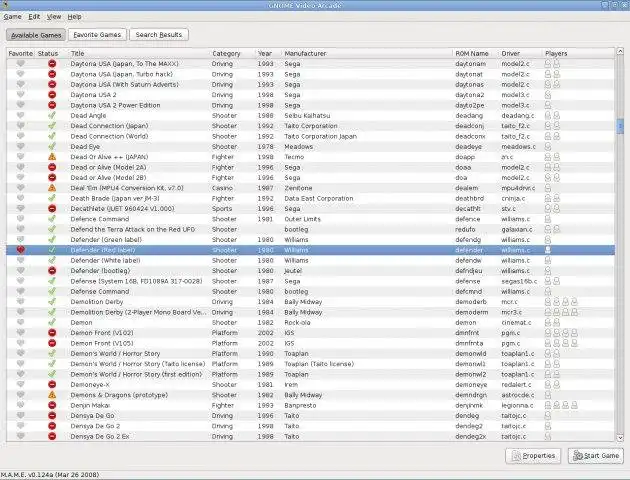Select Densya De Go title
This screenshot has width=630, height=480.
pyautogui.click(x=92, y=416)
